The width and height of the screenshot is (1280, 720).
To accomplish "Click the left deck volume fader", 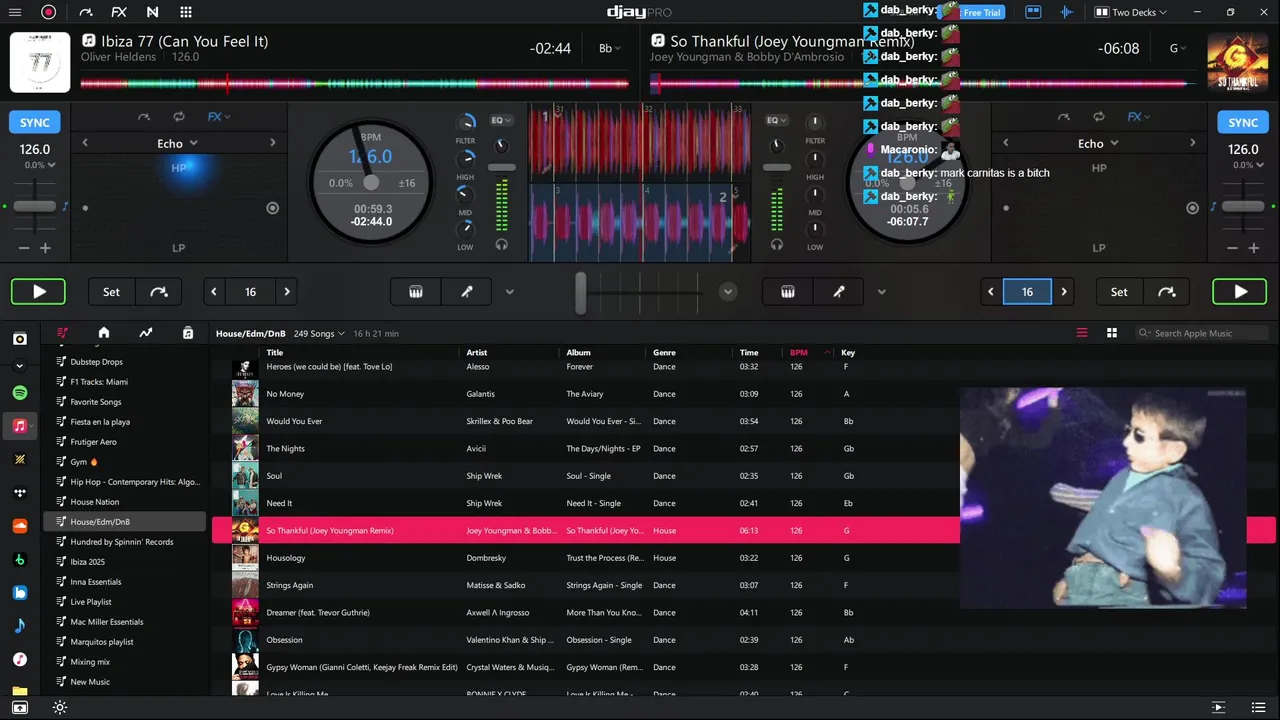I will coord(502,167).
